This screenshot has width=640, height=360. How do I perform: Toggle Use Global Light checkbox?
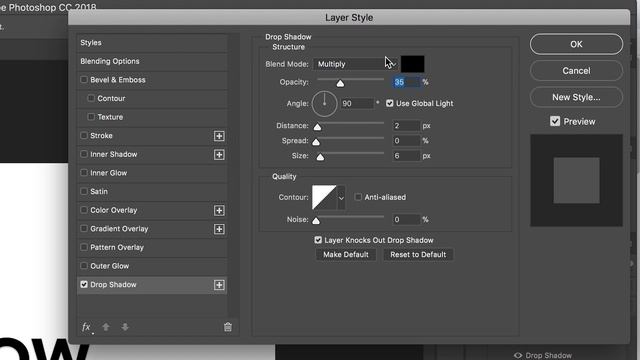(390, 103)
